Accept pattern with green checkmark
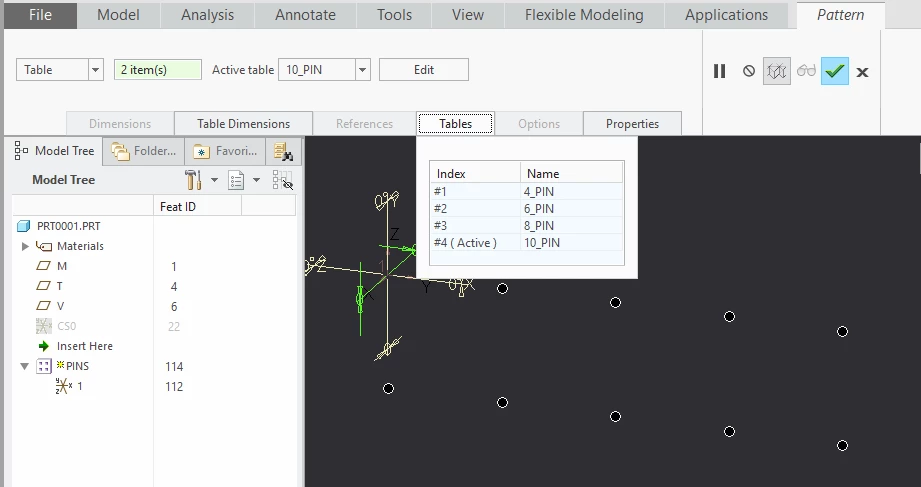 (x=835, y=72)
